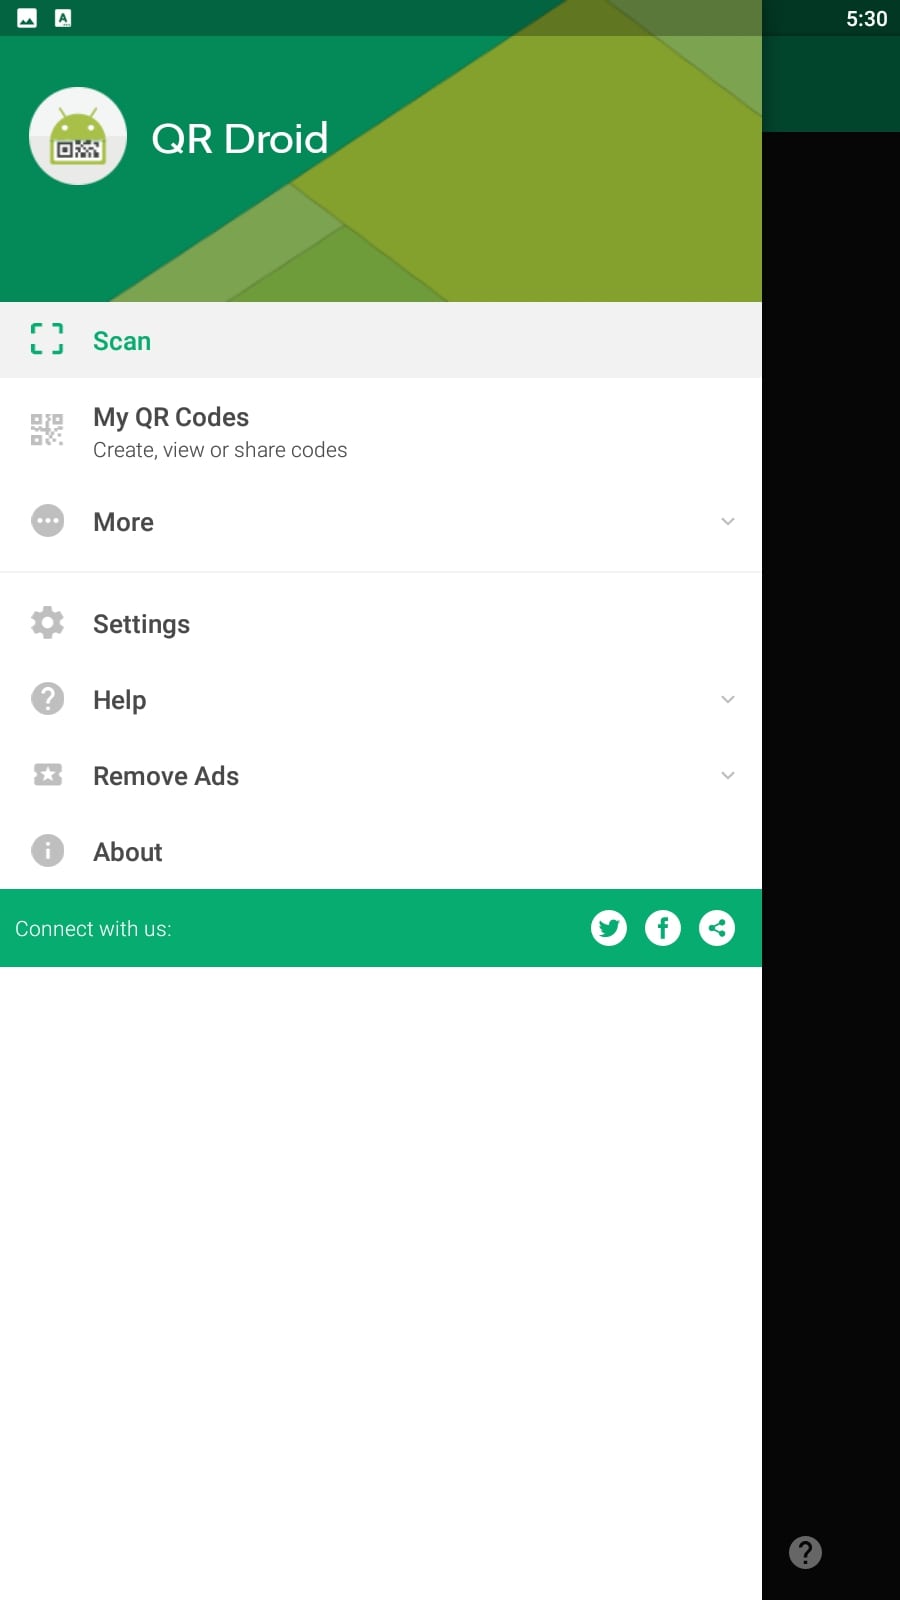Image resolution: width=900 pixels, height=1600 pixels.
Task: Tap the QR Droid title text
Action: pyautogui.click(x=240, y=138)
